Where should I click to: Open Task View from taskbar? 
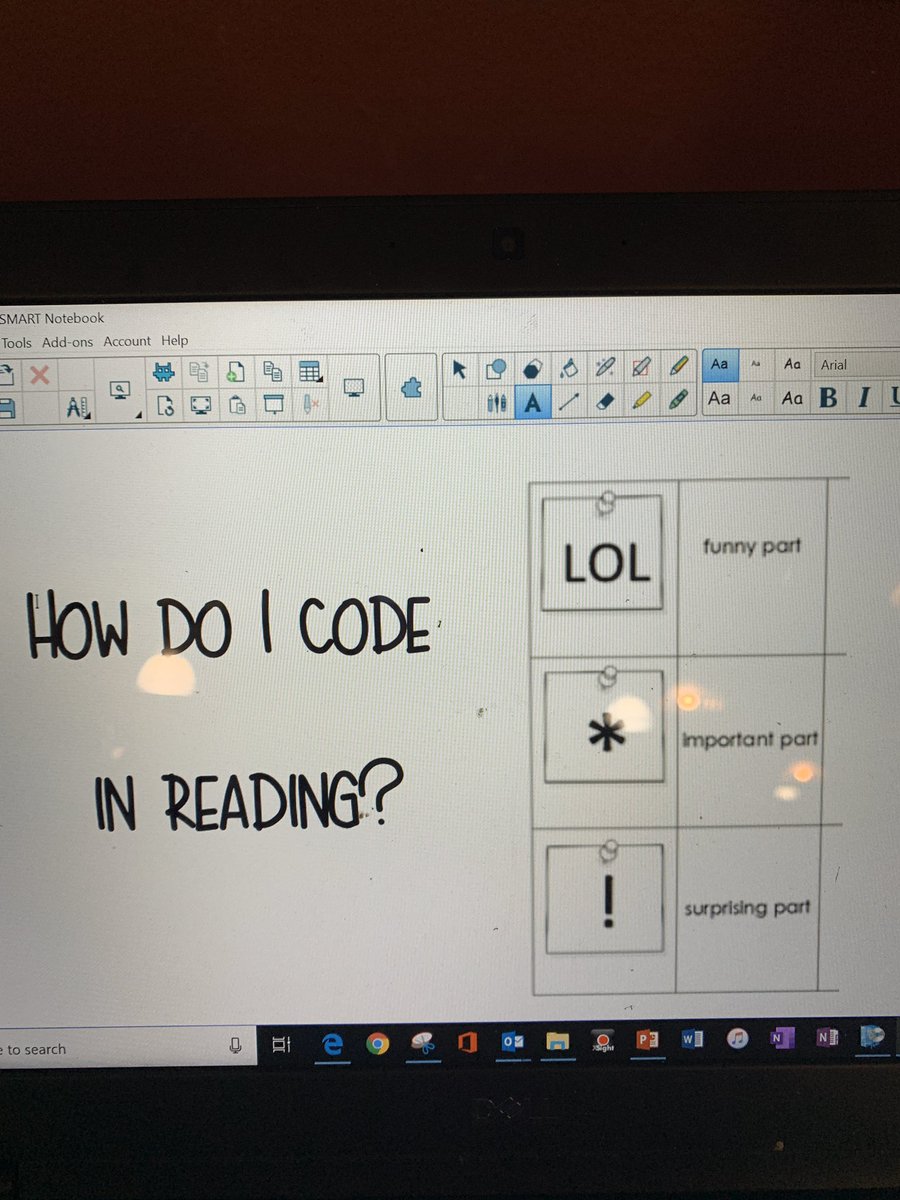coord(281,1046)
